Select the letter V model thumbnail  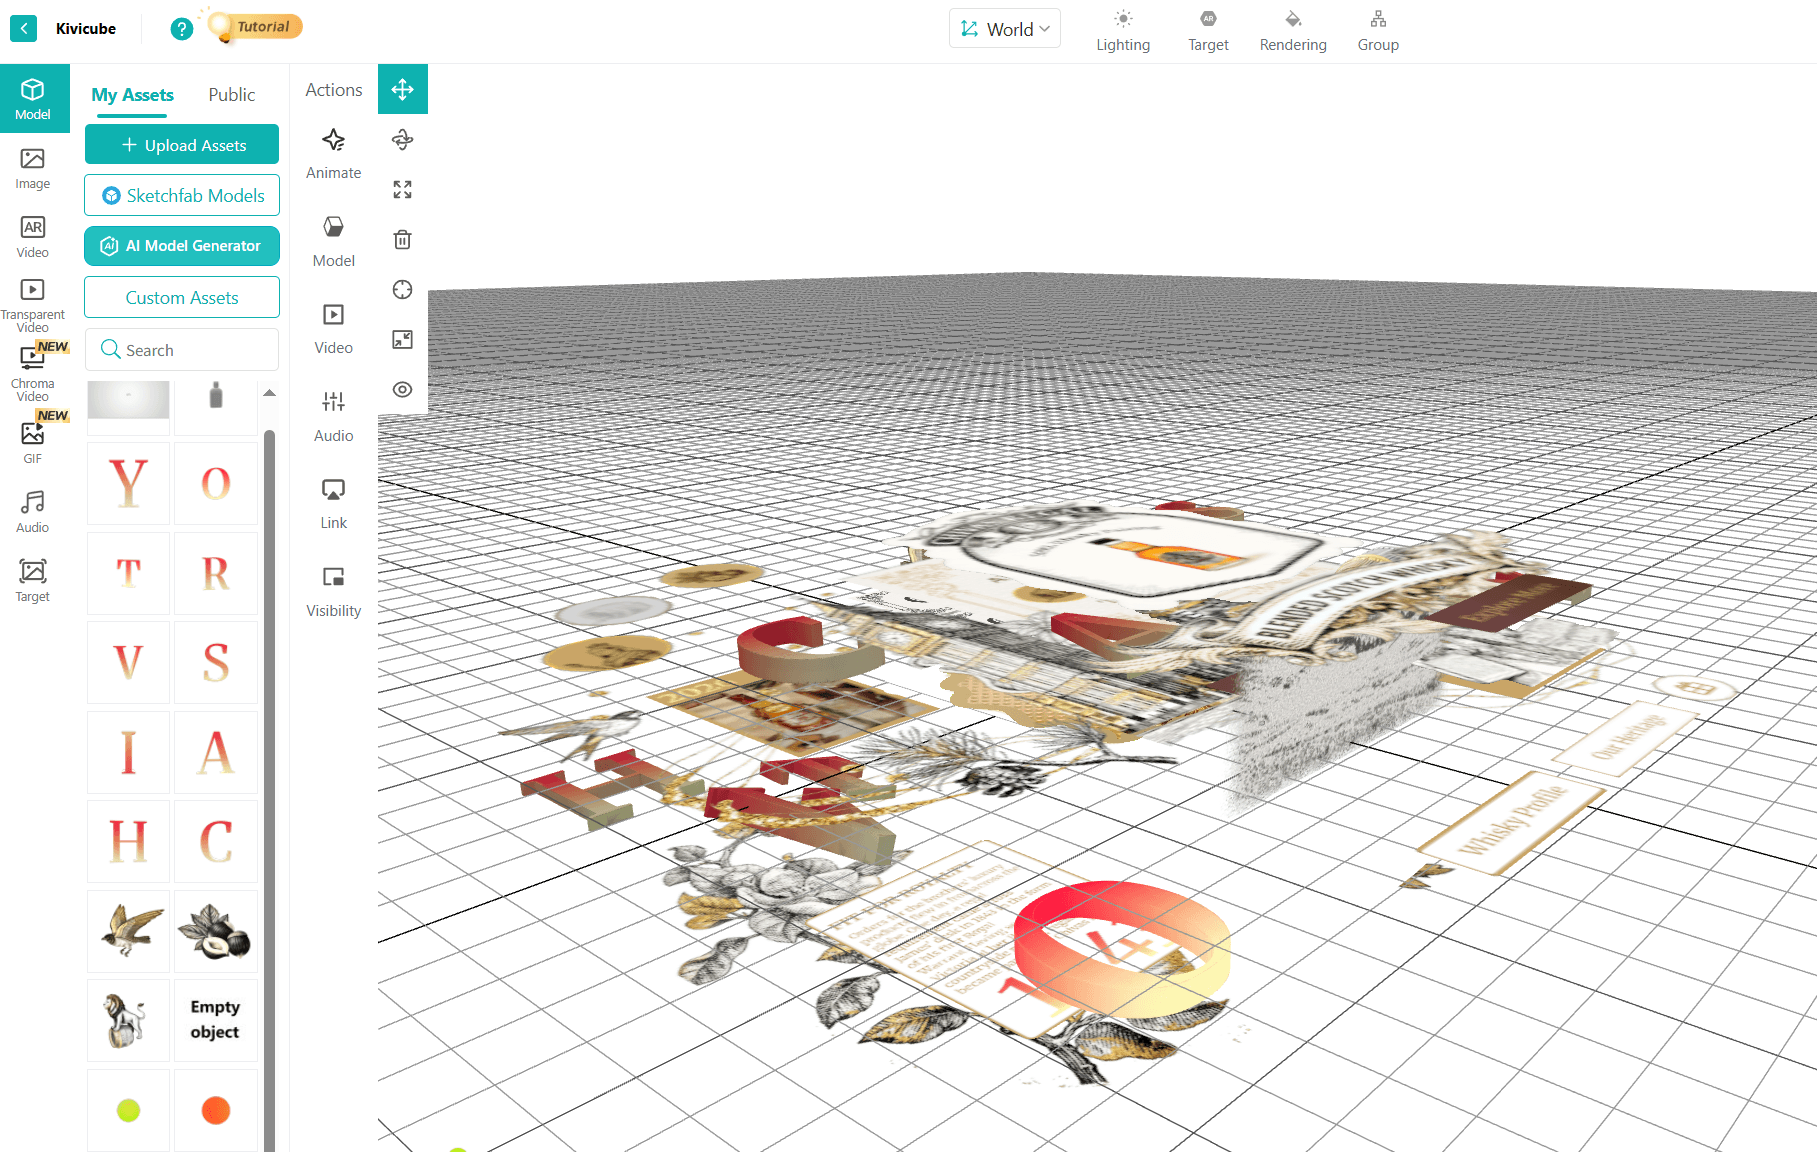(x=128, y=662)
